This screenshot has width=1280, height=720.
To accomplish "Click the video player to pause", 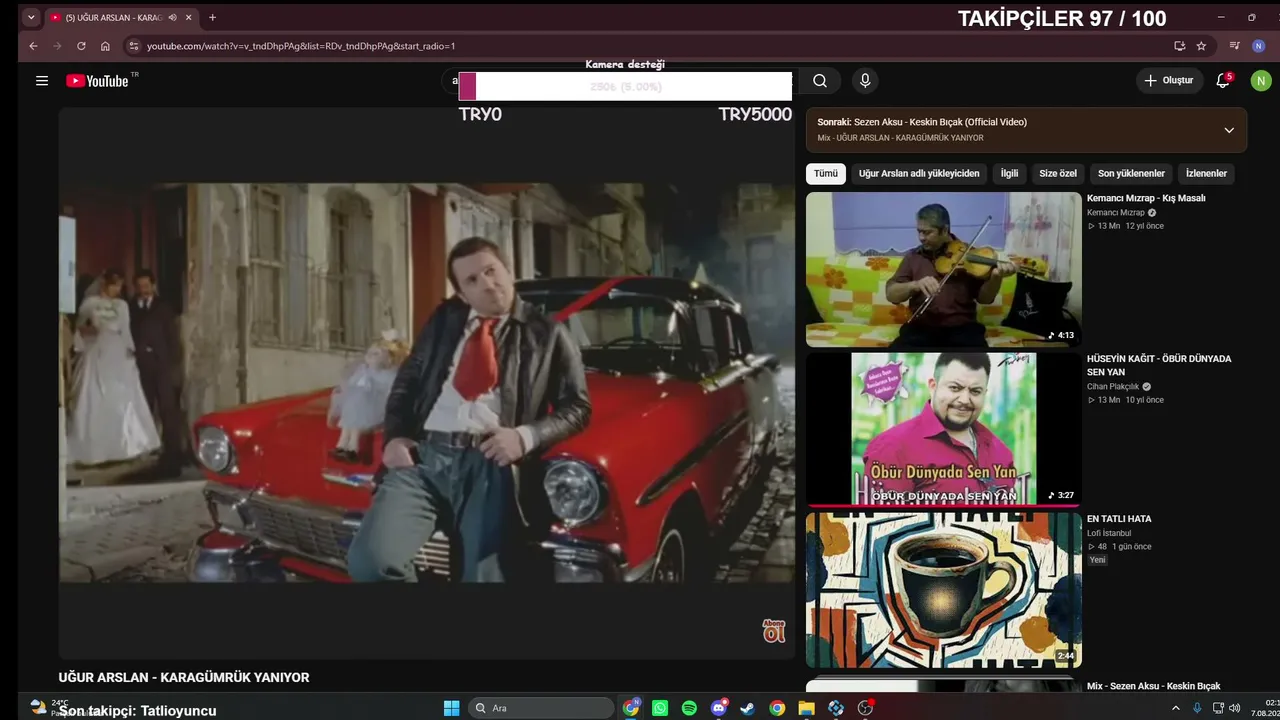I will point(426,383).
